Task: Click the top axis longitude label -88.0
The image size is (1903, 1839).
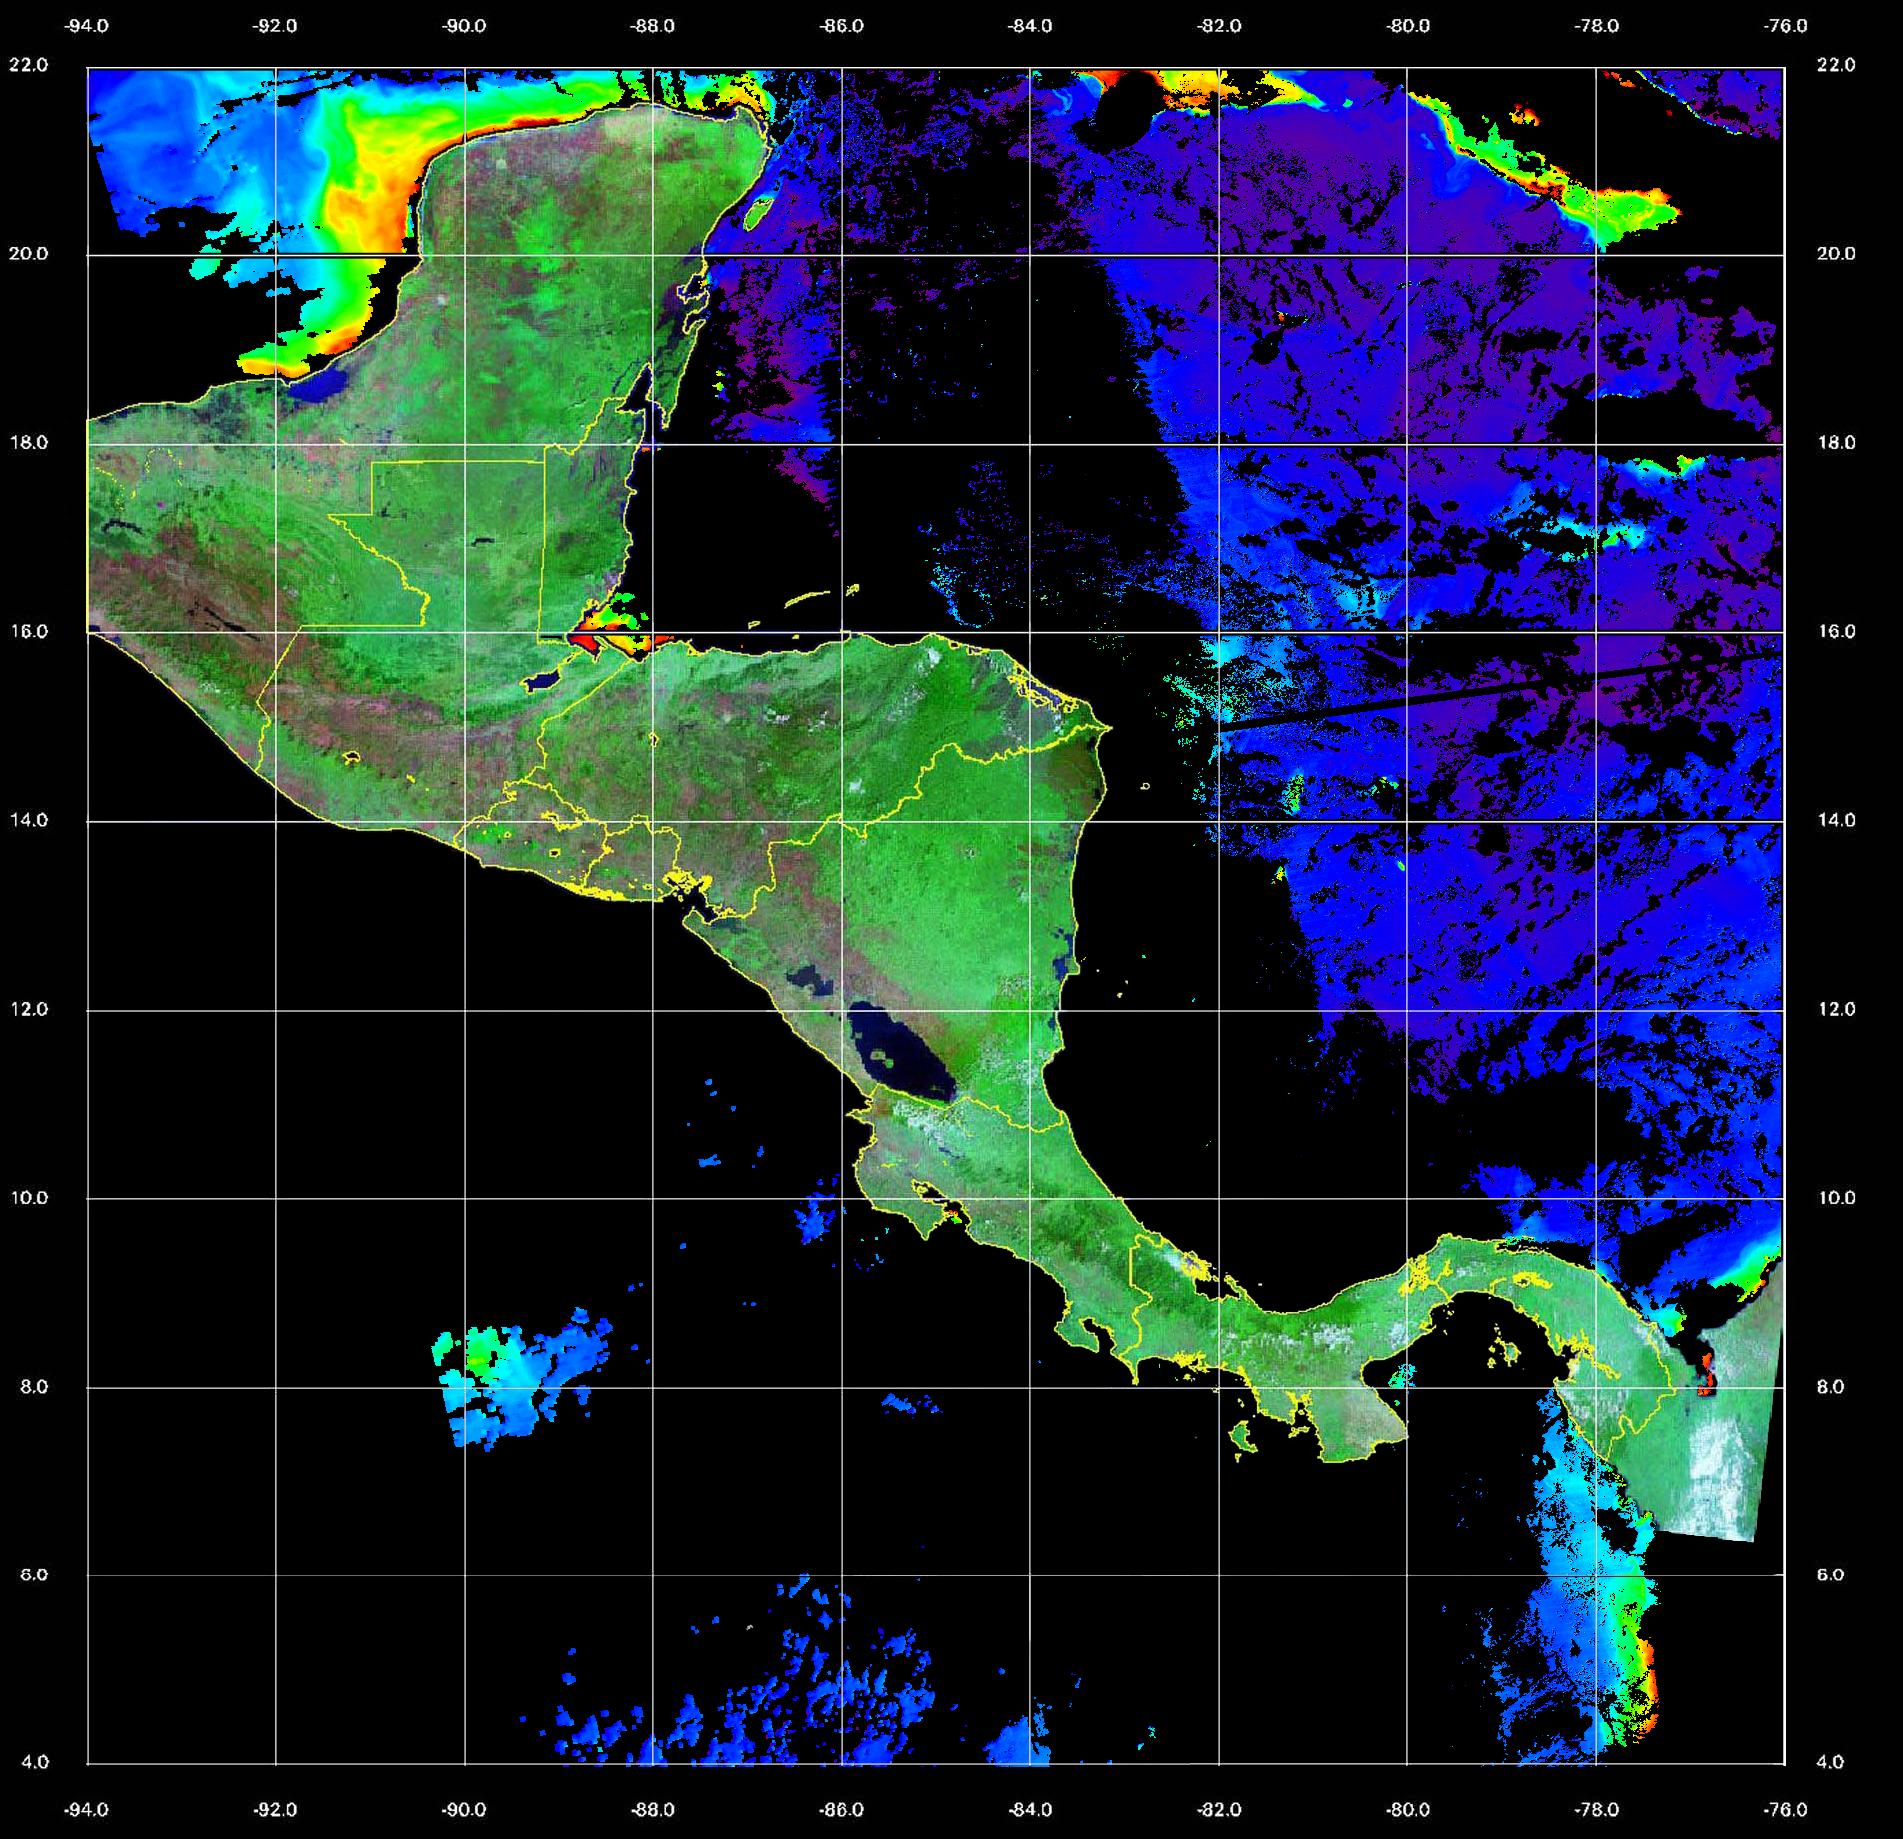Action: [x=653, y=27]
